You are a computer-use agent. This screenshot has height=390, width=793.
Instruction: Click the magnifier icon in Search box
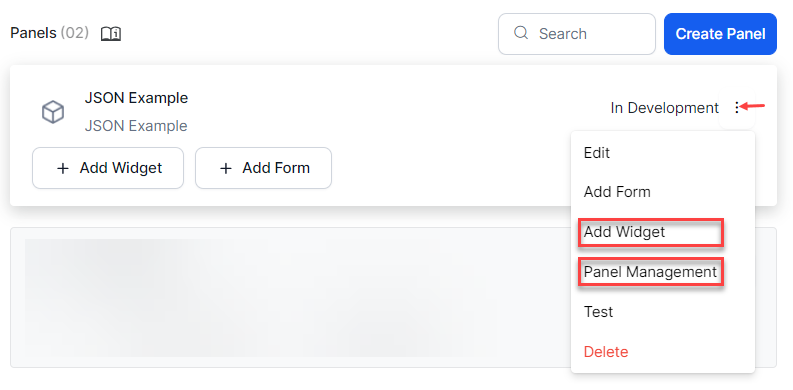[520, 33]
